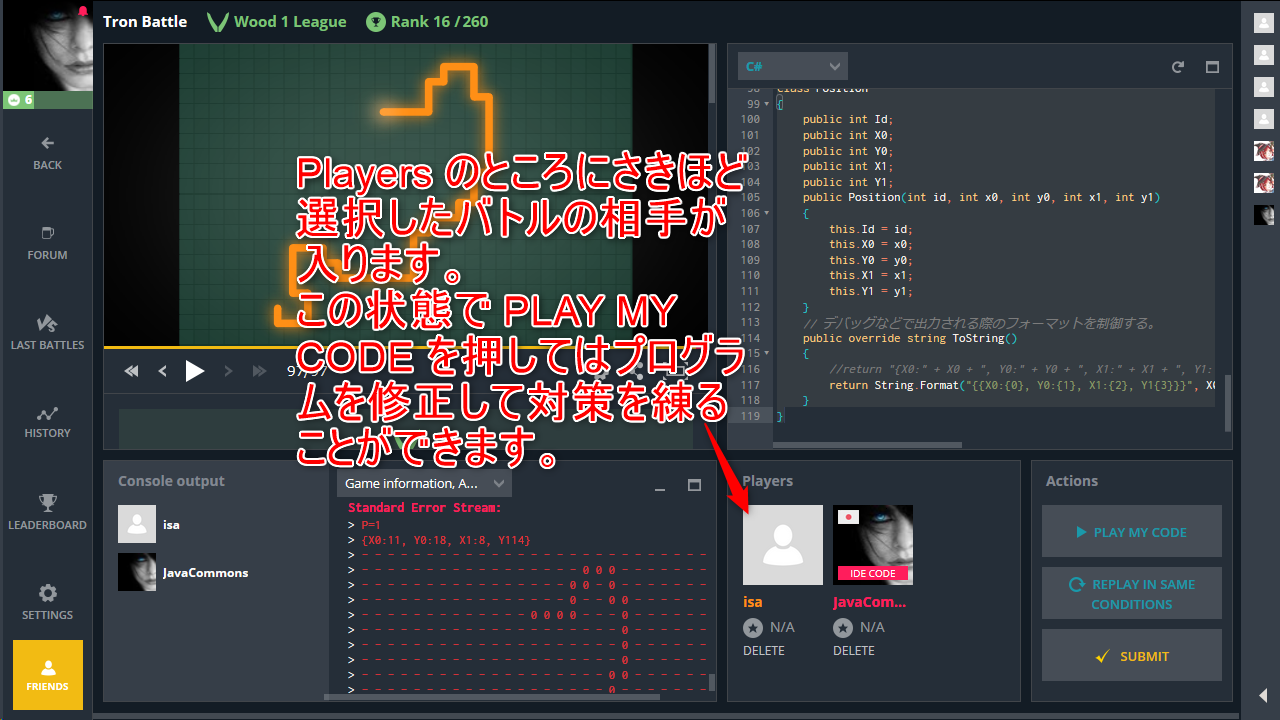The image size is (1280, 720).
Task: Click REPLAY IN SAME CONDITIONS
Action: coord(1132,594)
